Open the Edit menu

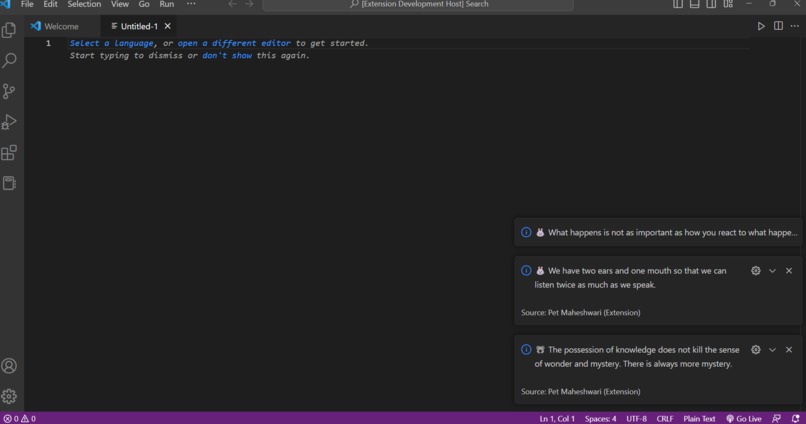pos(50,4)
